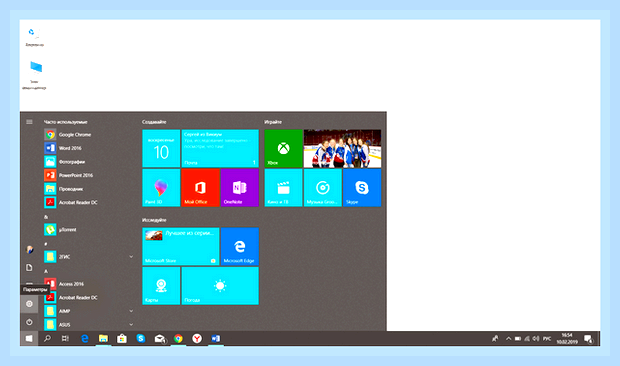Launch PowerPoint 2016 from the app list
Viewport: 620px width, 366px height.
click(x=89, y=175)
